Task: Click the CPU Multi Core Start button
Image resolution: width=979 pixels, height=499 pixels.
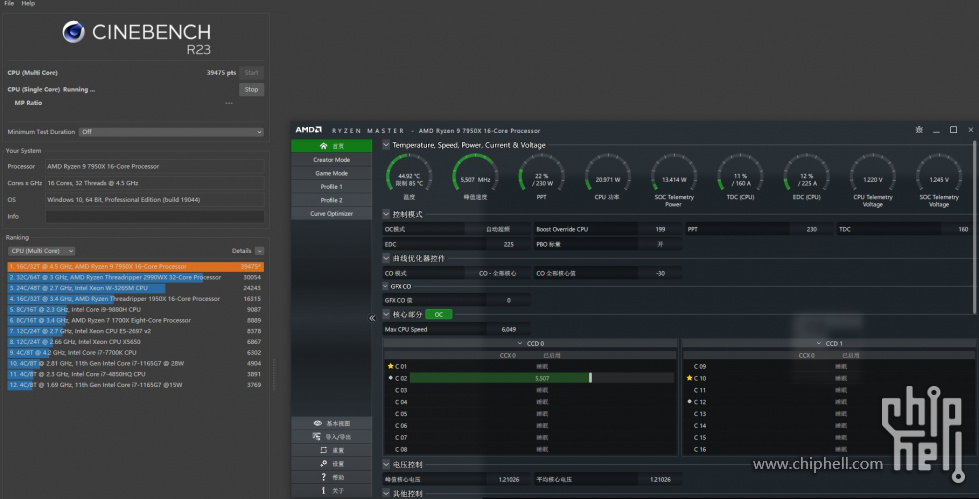Action: pyautogui.click(x=251, y=72)
